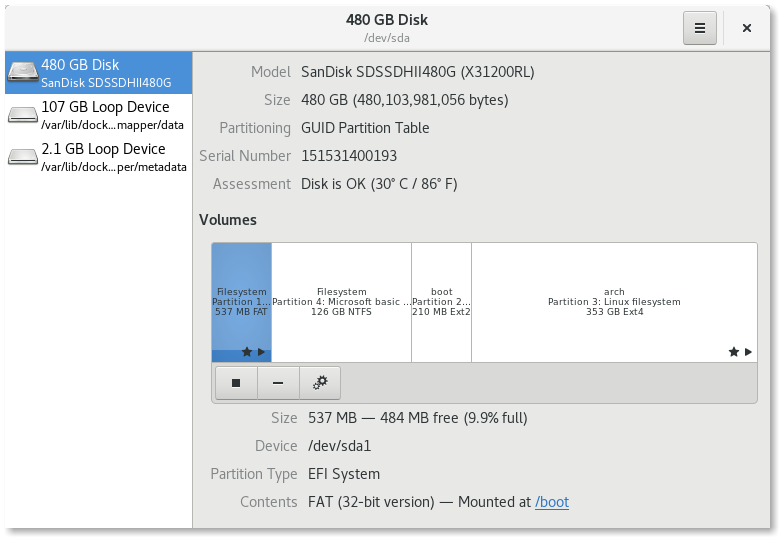The width and height of the screenshot is (779, 537).
Task: Select the arch 353 GB Ext4 partition
Action: click(x=614, y=302)
